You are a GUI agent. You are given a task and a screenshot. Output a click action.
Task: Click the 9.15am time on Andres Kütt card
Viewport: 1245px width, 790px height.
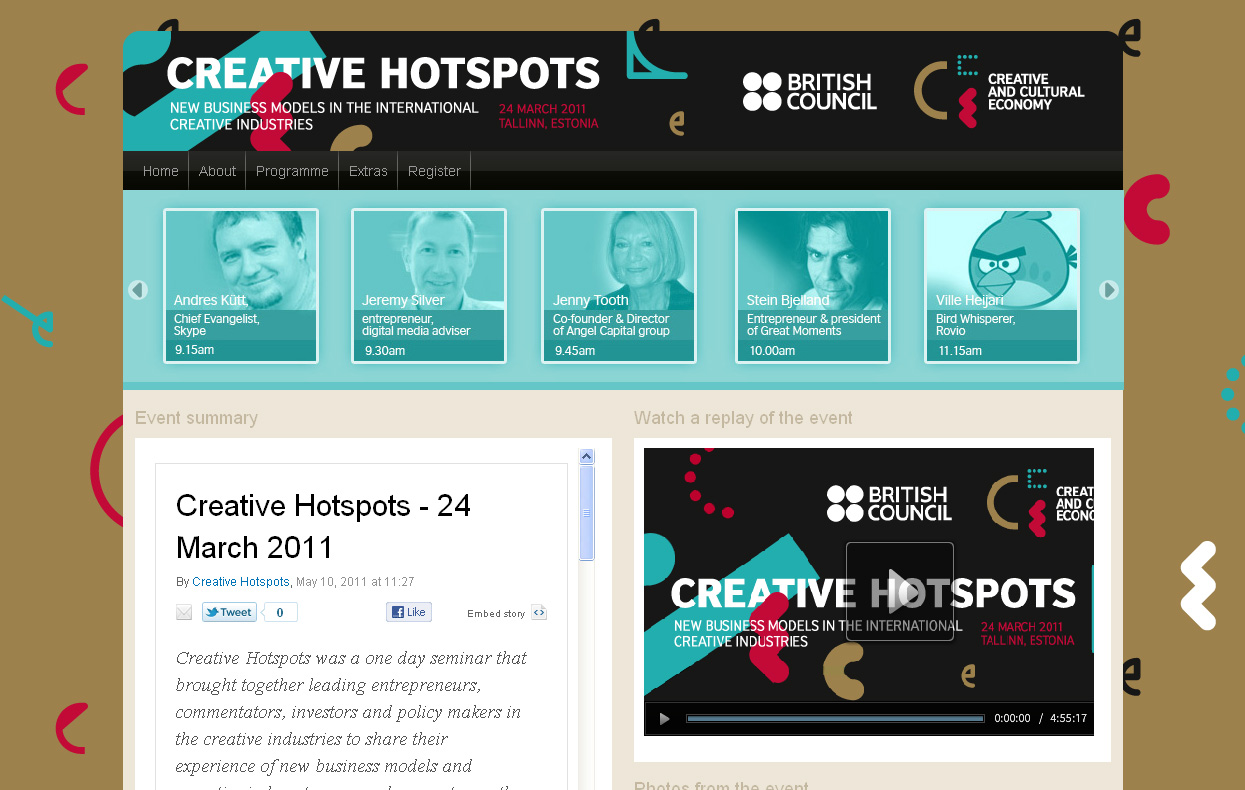(194, 351)
